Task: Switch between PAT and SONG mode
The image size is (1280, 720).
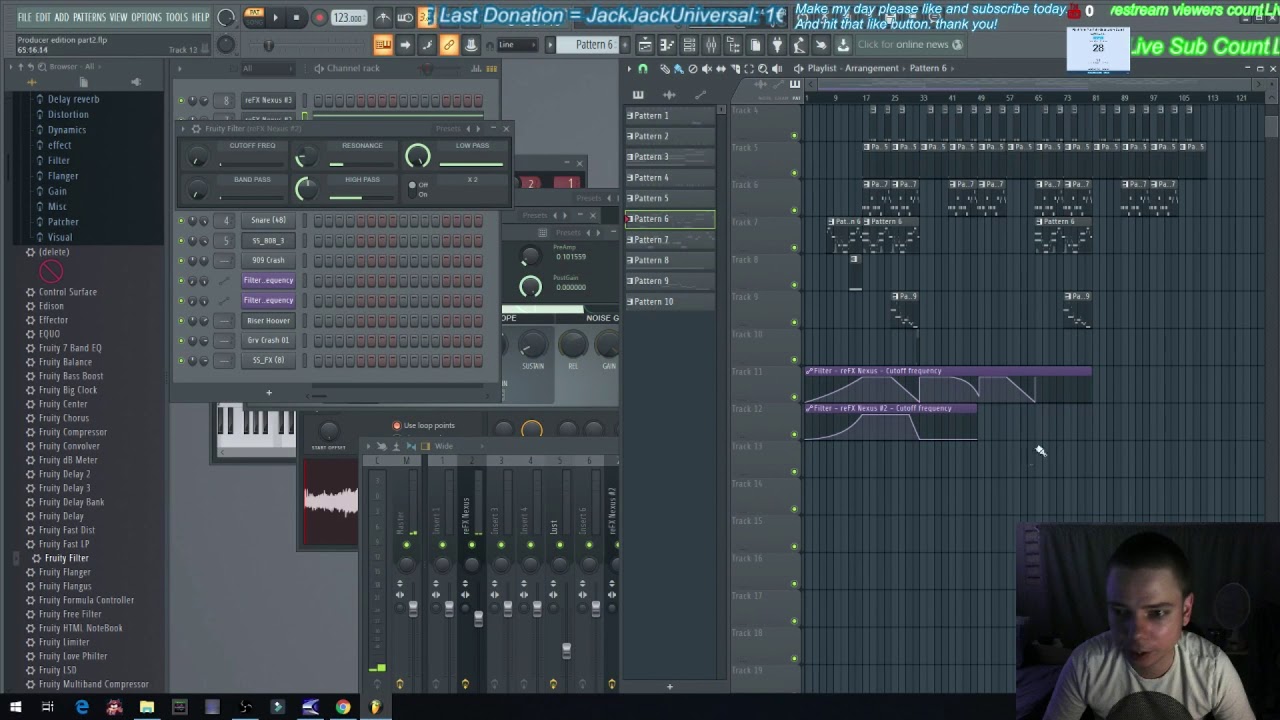Action: [x=255, y=17]
